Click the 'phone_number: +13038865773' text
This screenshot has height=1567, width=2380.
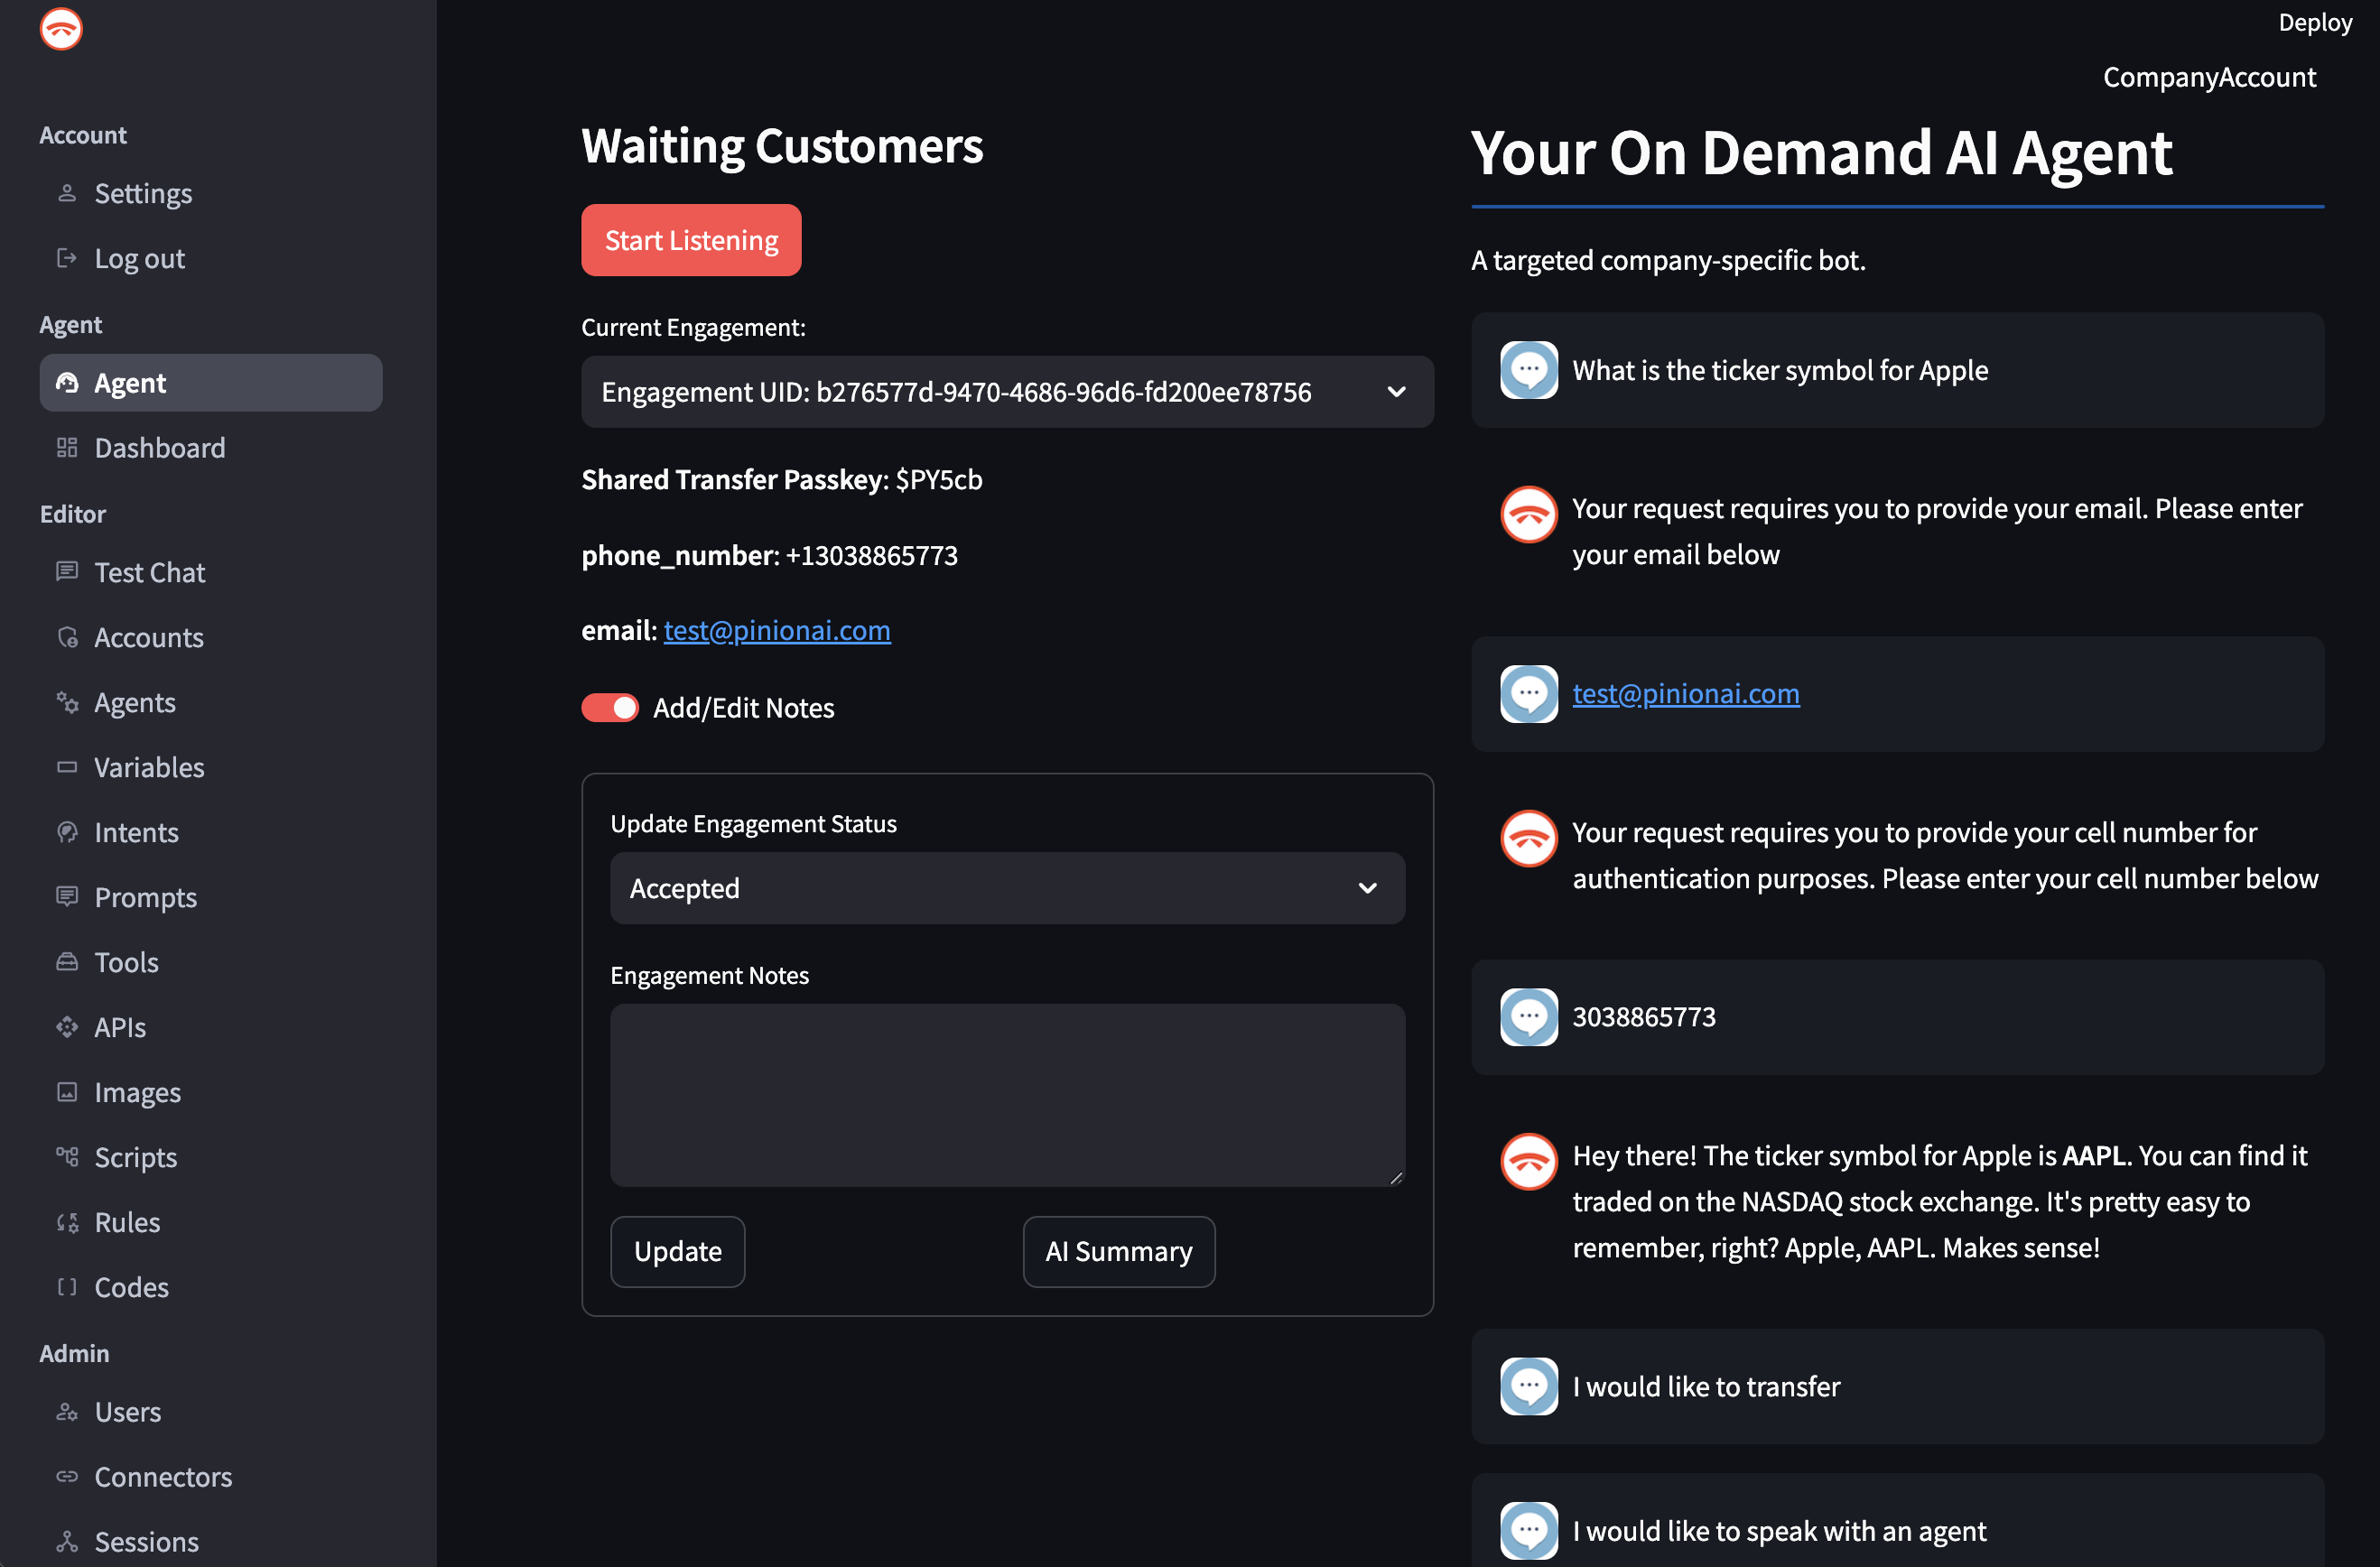pos(770,555)
